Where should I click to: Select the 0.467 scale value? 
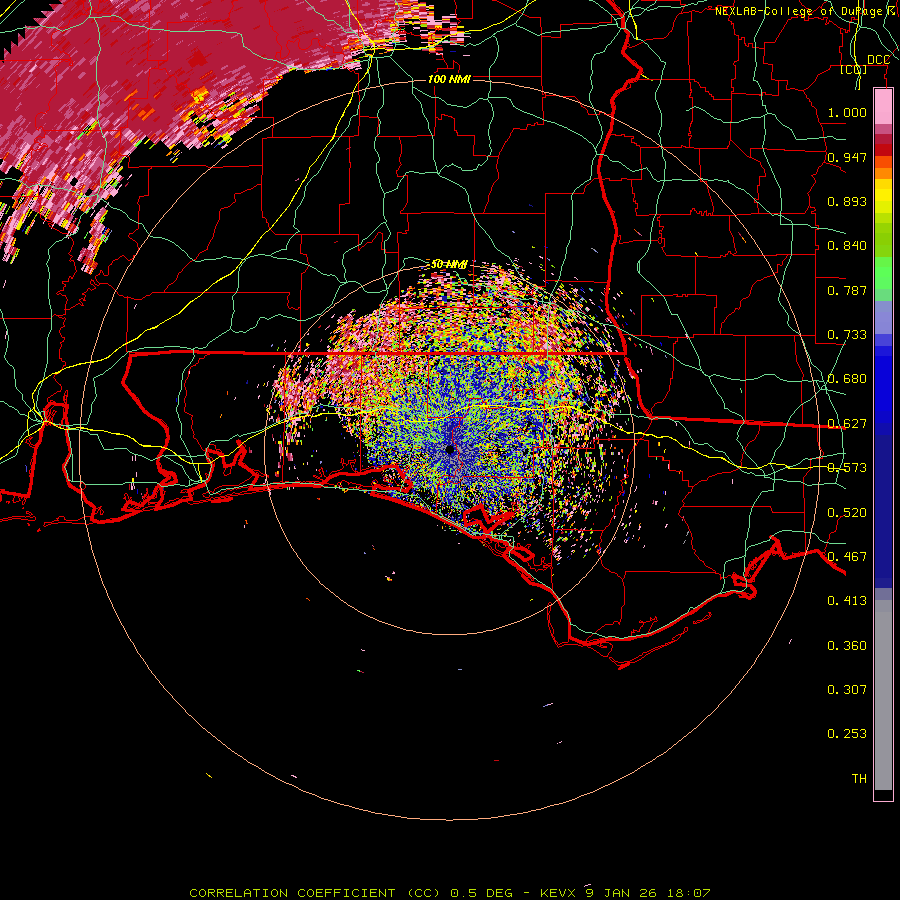[x=847, y=557]
